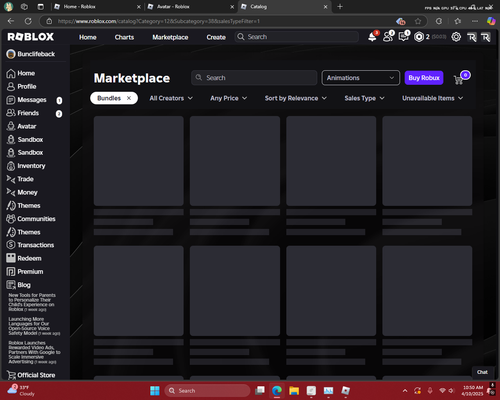Open the settings gear icon

[x=456, y=37]
